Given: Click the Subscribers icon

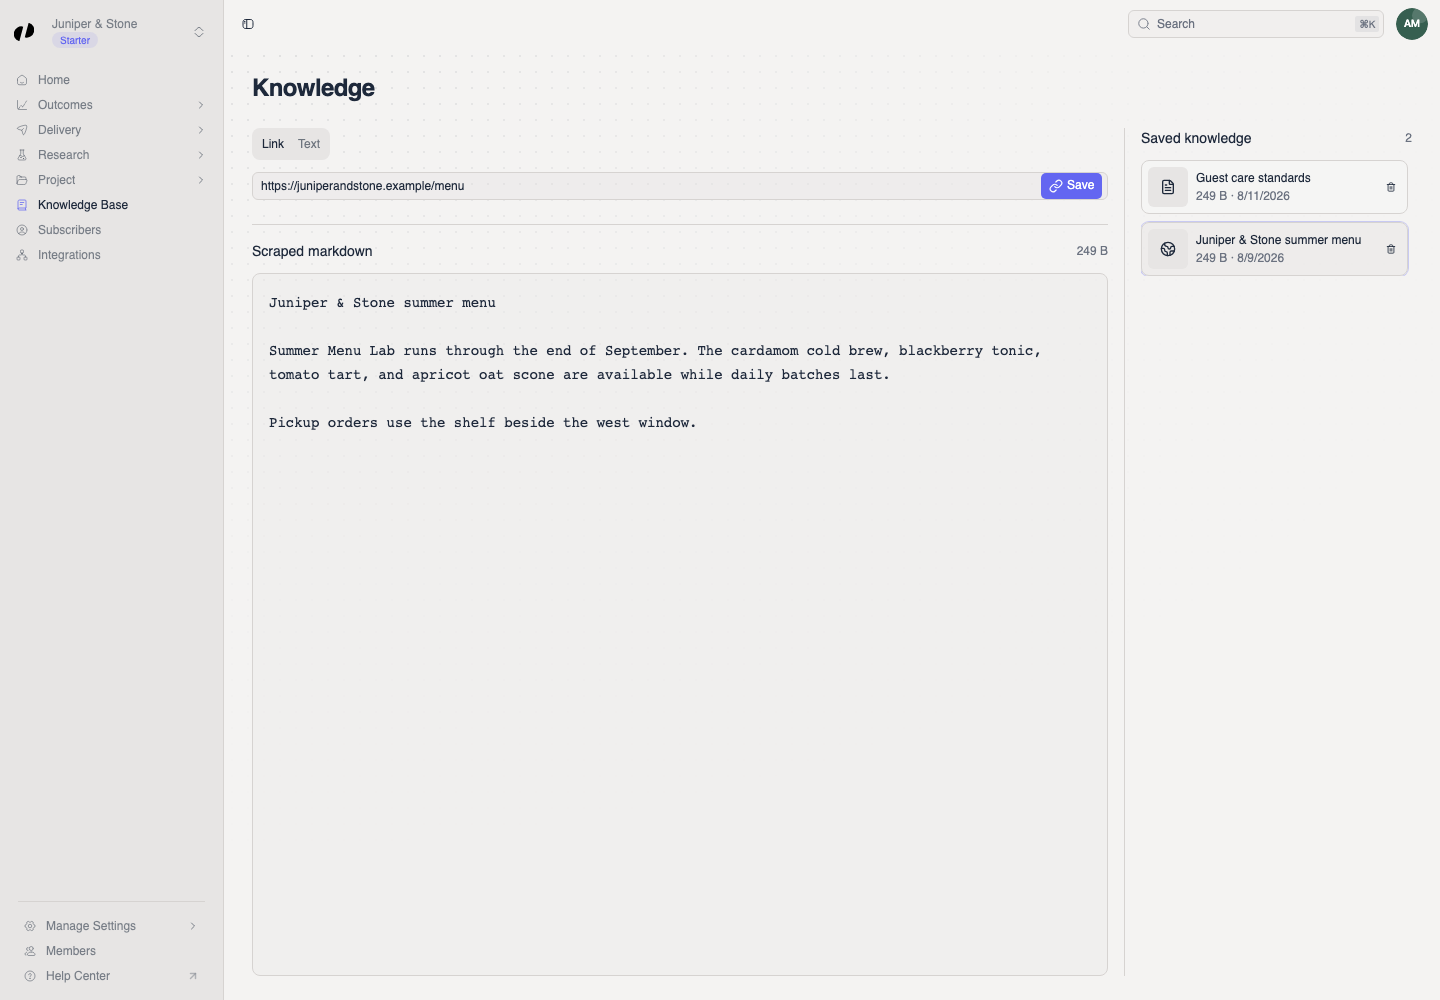Looking at the screenshot, I should (22, 230).
